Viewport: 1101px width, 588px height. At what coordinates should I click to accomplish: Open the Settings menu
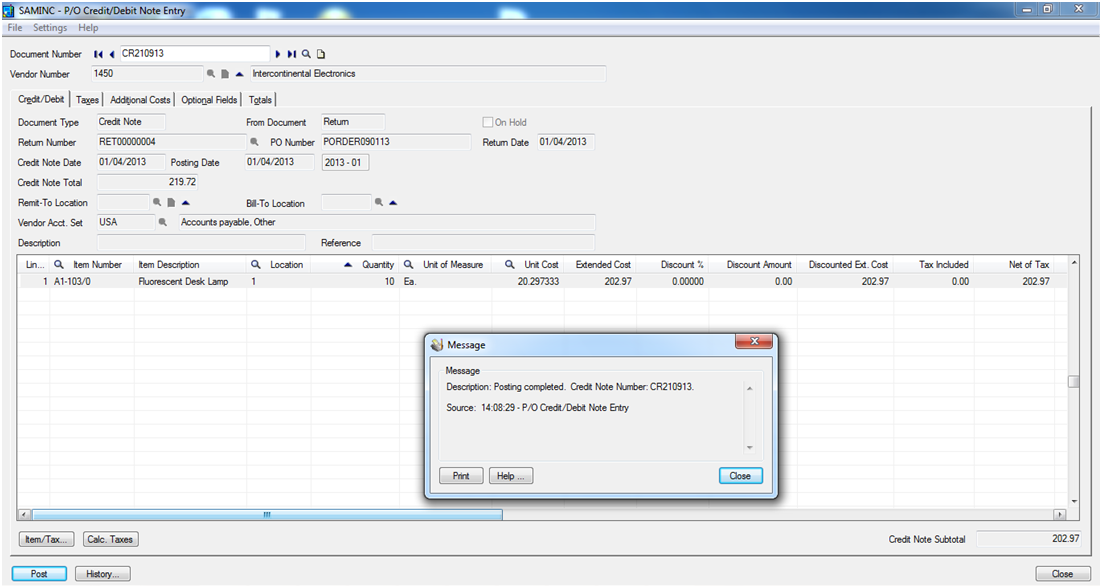(50, 28)
